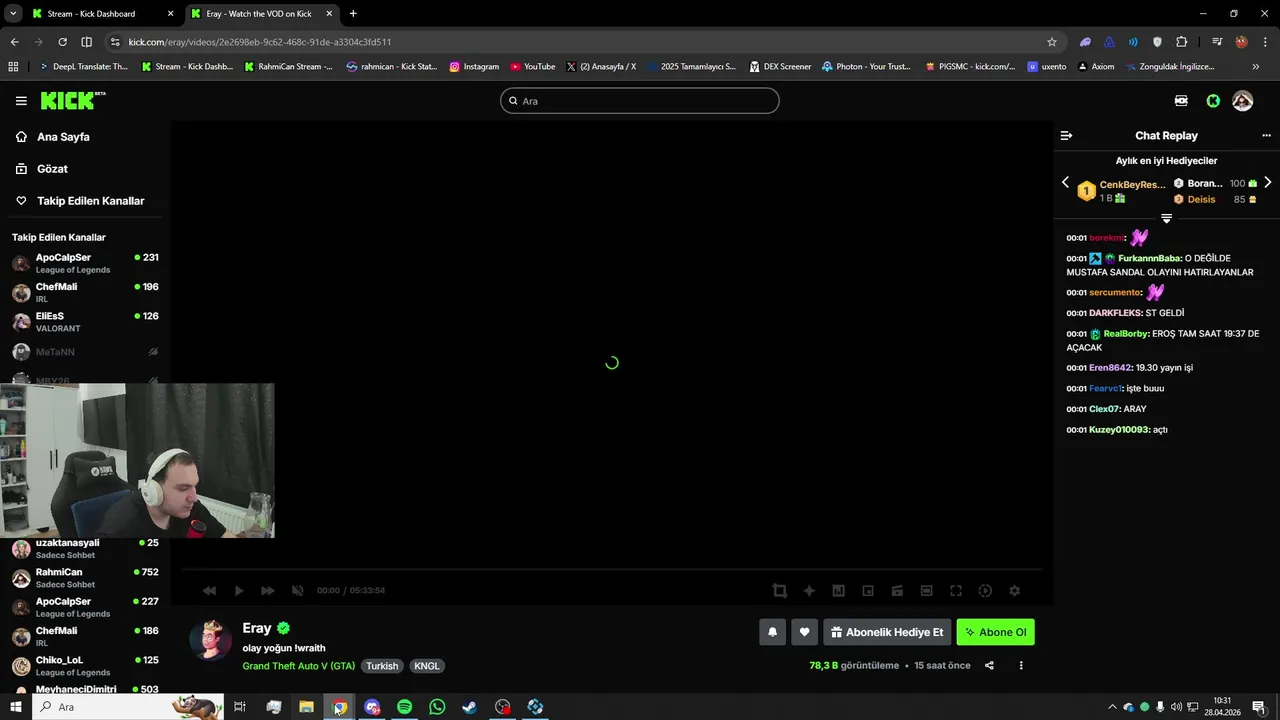Viewport: 1280px width, 720px height.
Task: Open Steam from the taskbar
Action: point(470,707)
